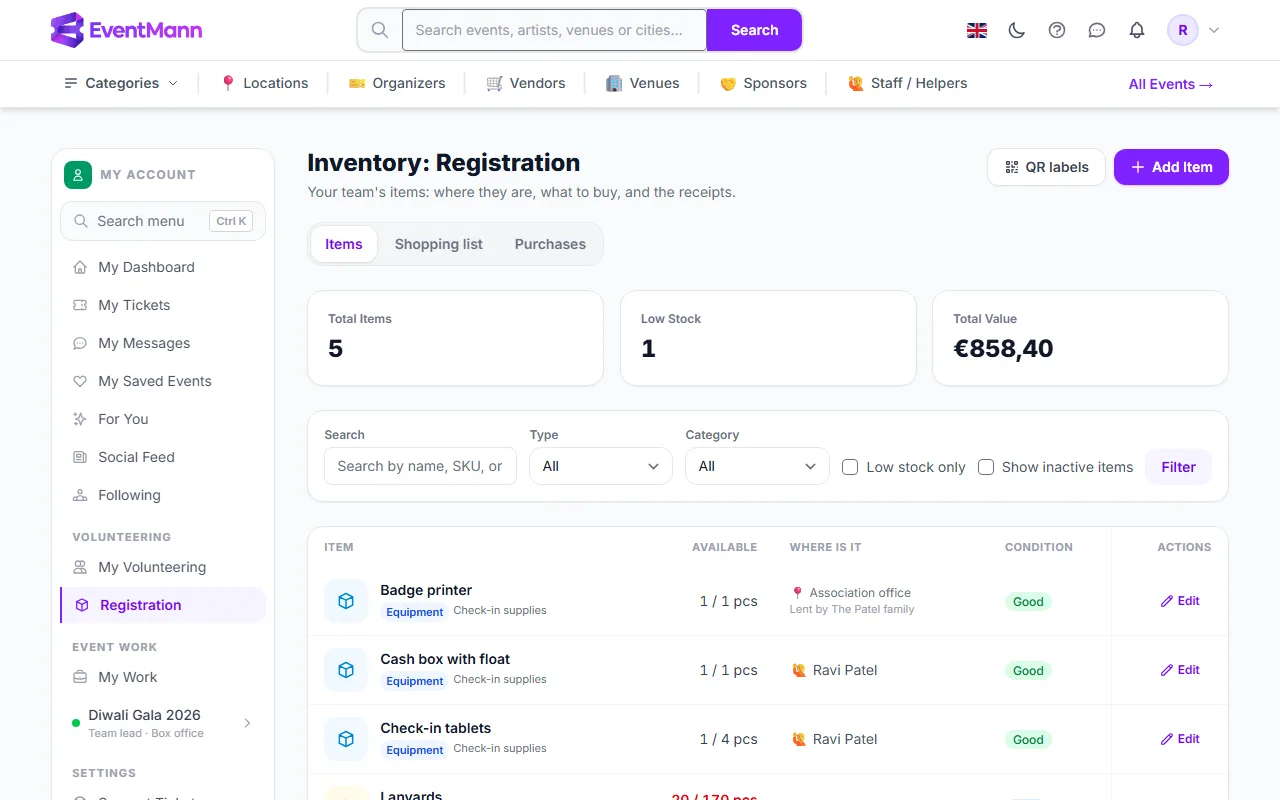Screen dimensions: 1280x800
Task: Click the Check-in tablets item icon
Action: point(346,739)
